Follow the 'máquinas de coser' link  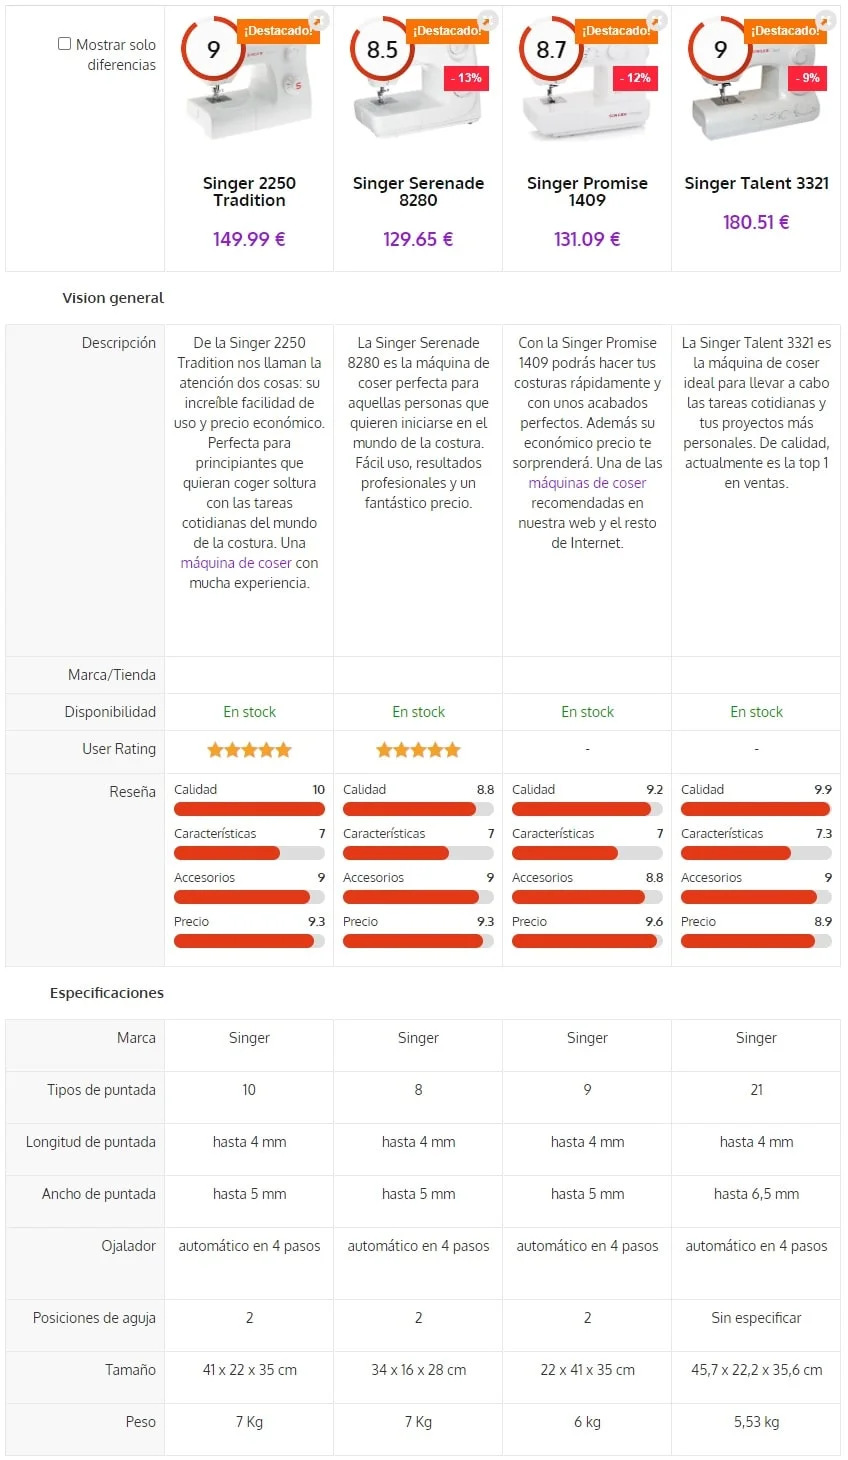[587, 483]
